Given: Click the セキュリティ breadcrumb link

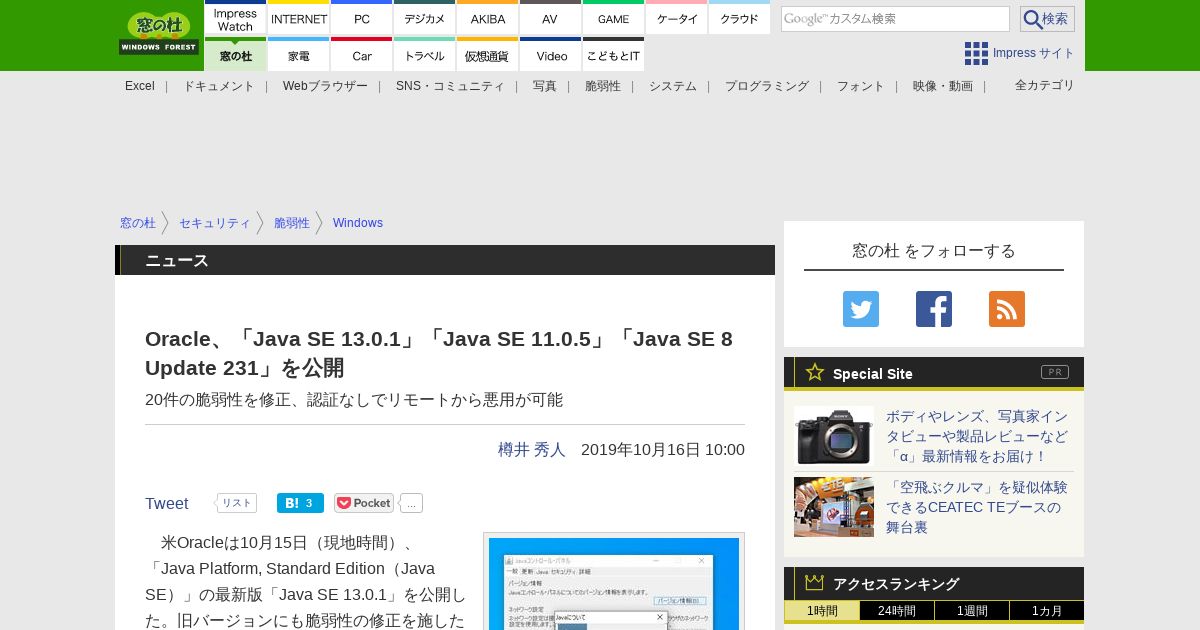Looking at the screenshot, I should [215, 223].
